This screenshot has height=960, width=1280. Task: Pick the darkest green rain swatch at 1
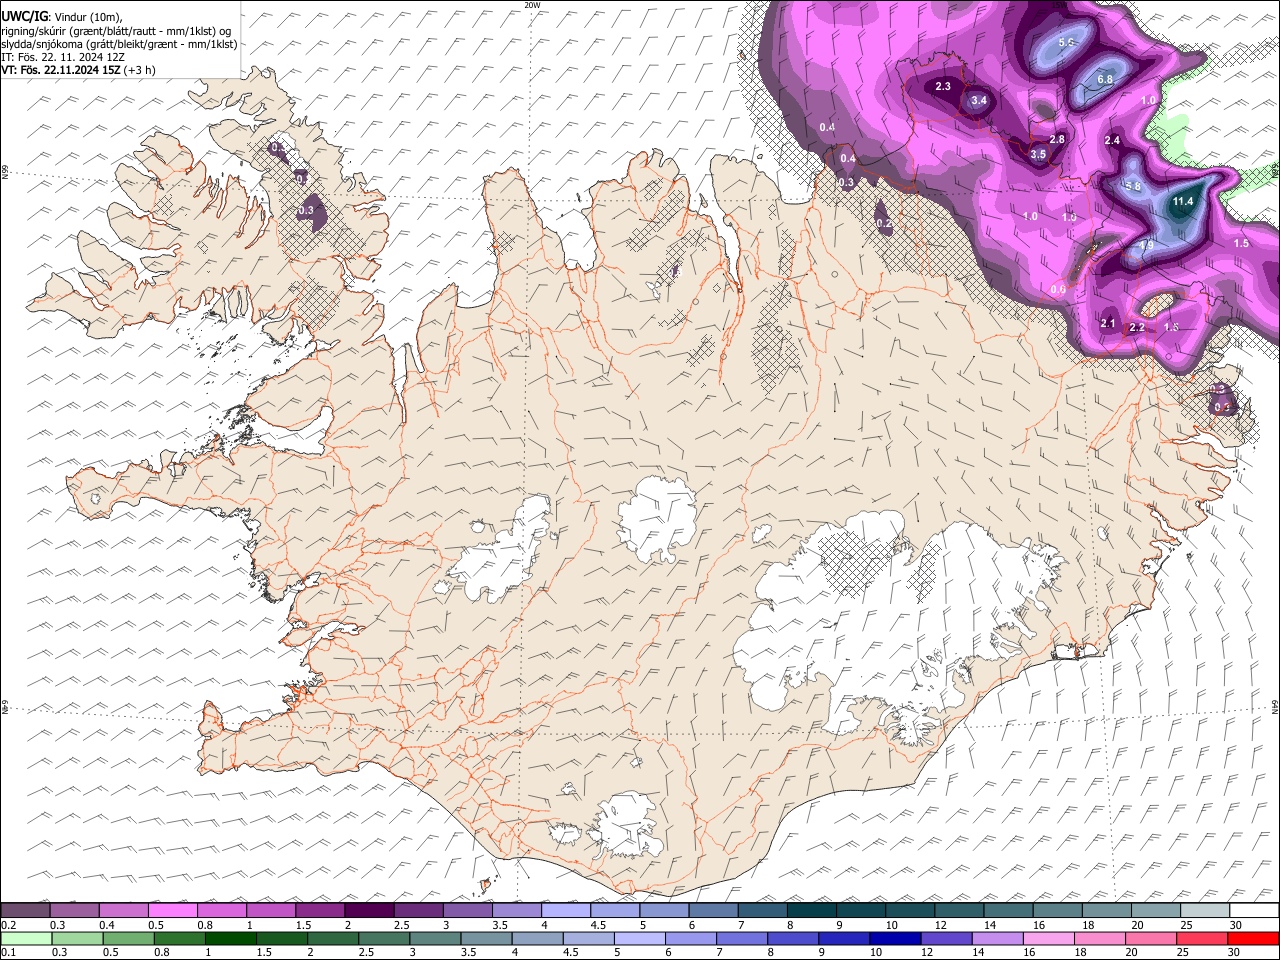(x=230, y=938)
